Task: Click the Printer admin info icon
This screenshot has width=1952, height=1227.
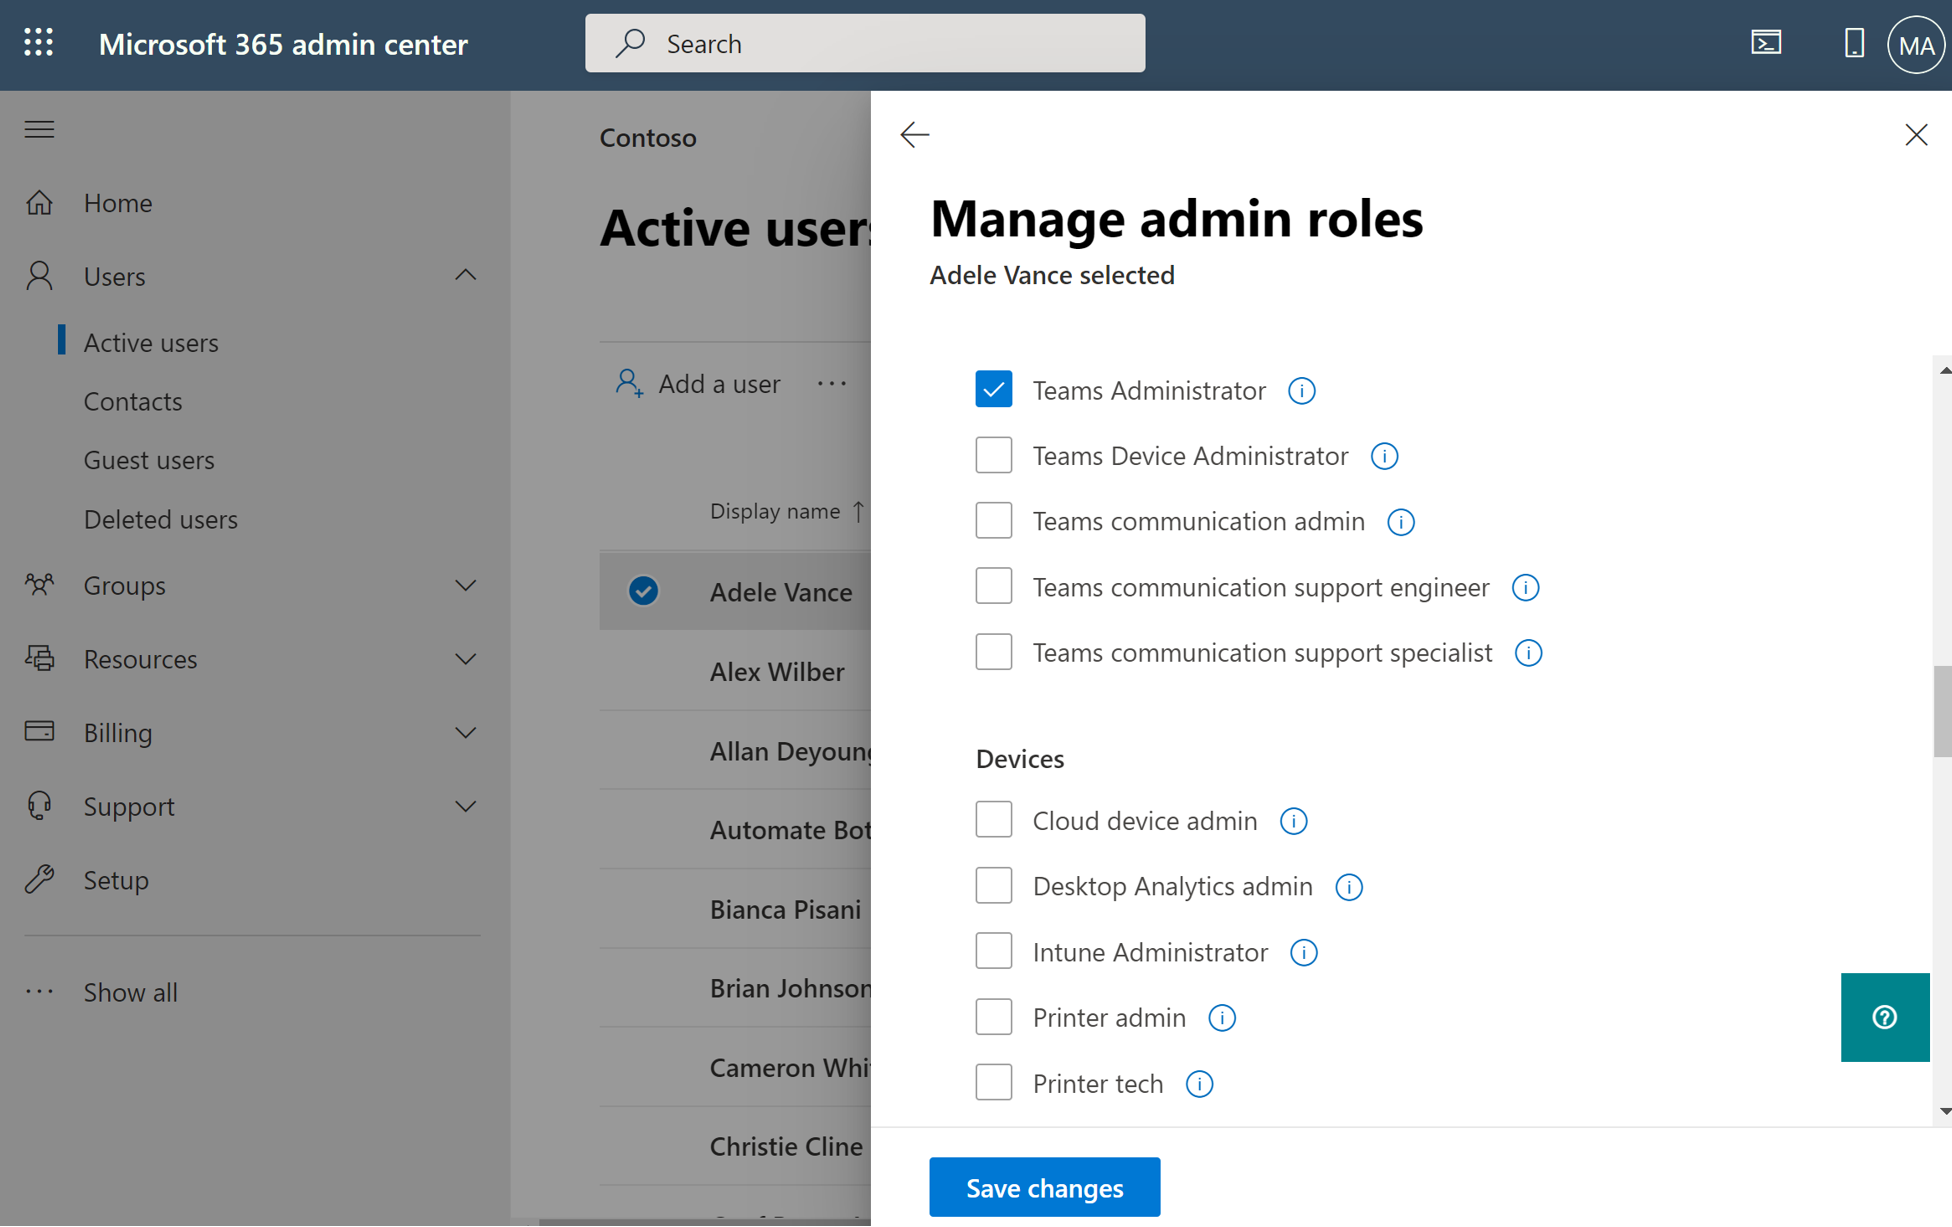Action: [1220, 1018]
